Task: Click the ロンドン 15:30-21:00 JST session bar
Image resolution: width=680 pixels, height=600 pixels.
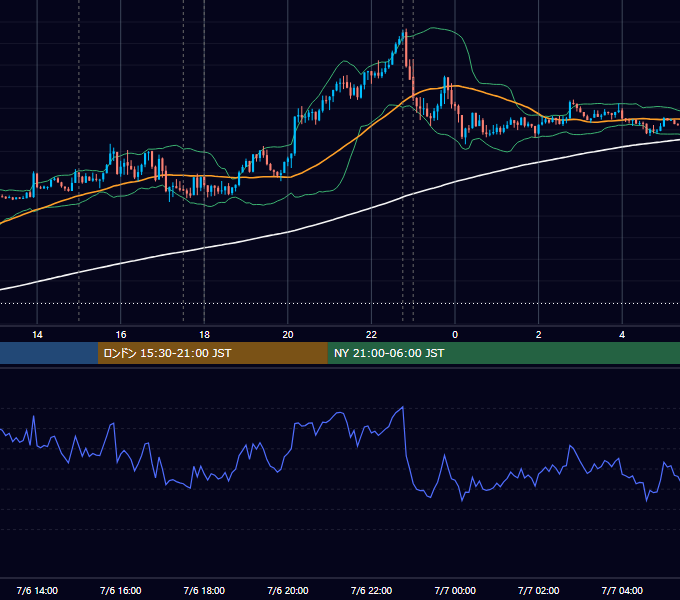Action: pyautogui.click(x=212, y=353)
